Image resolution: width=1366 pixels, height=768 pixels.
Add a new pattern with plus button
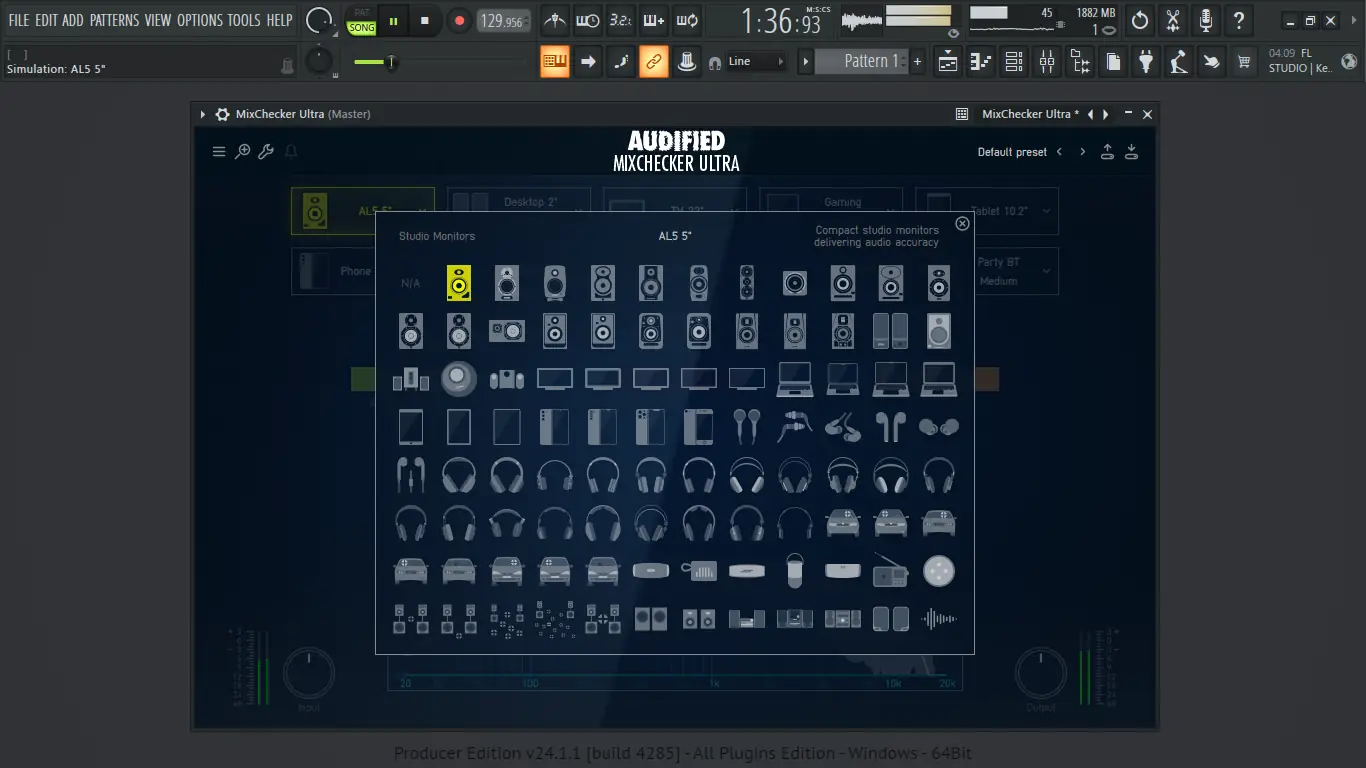click(x=917, y=62)
